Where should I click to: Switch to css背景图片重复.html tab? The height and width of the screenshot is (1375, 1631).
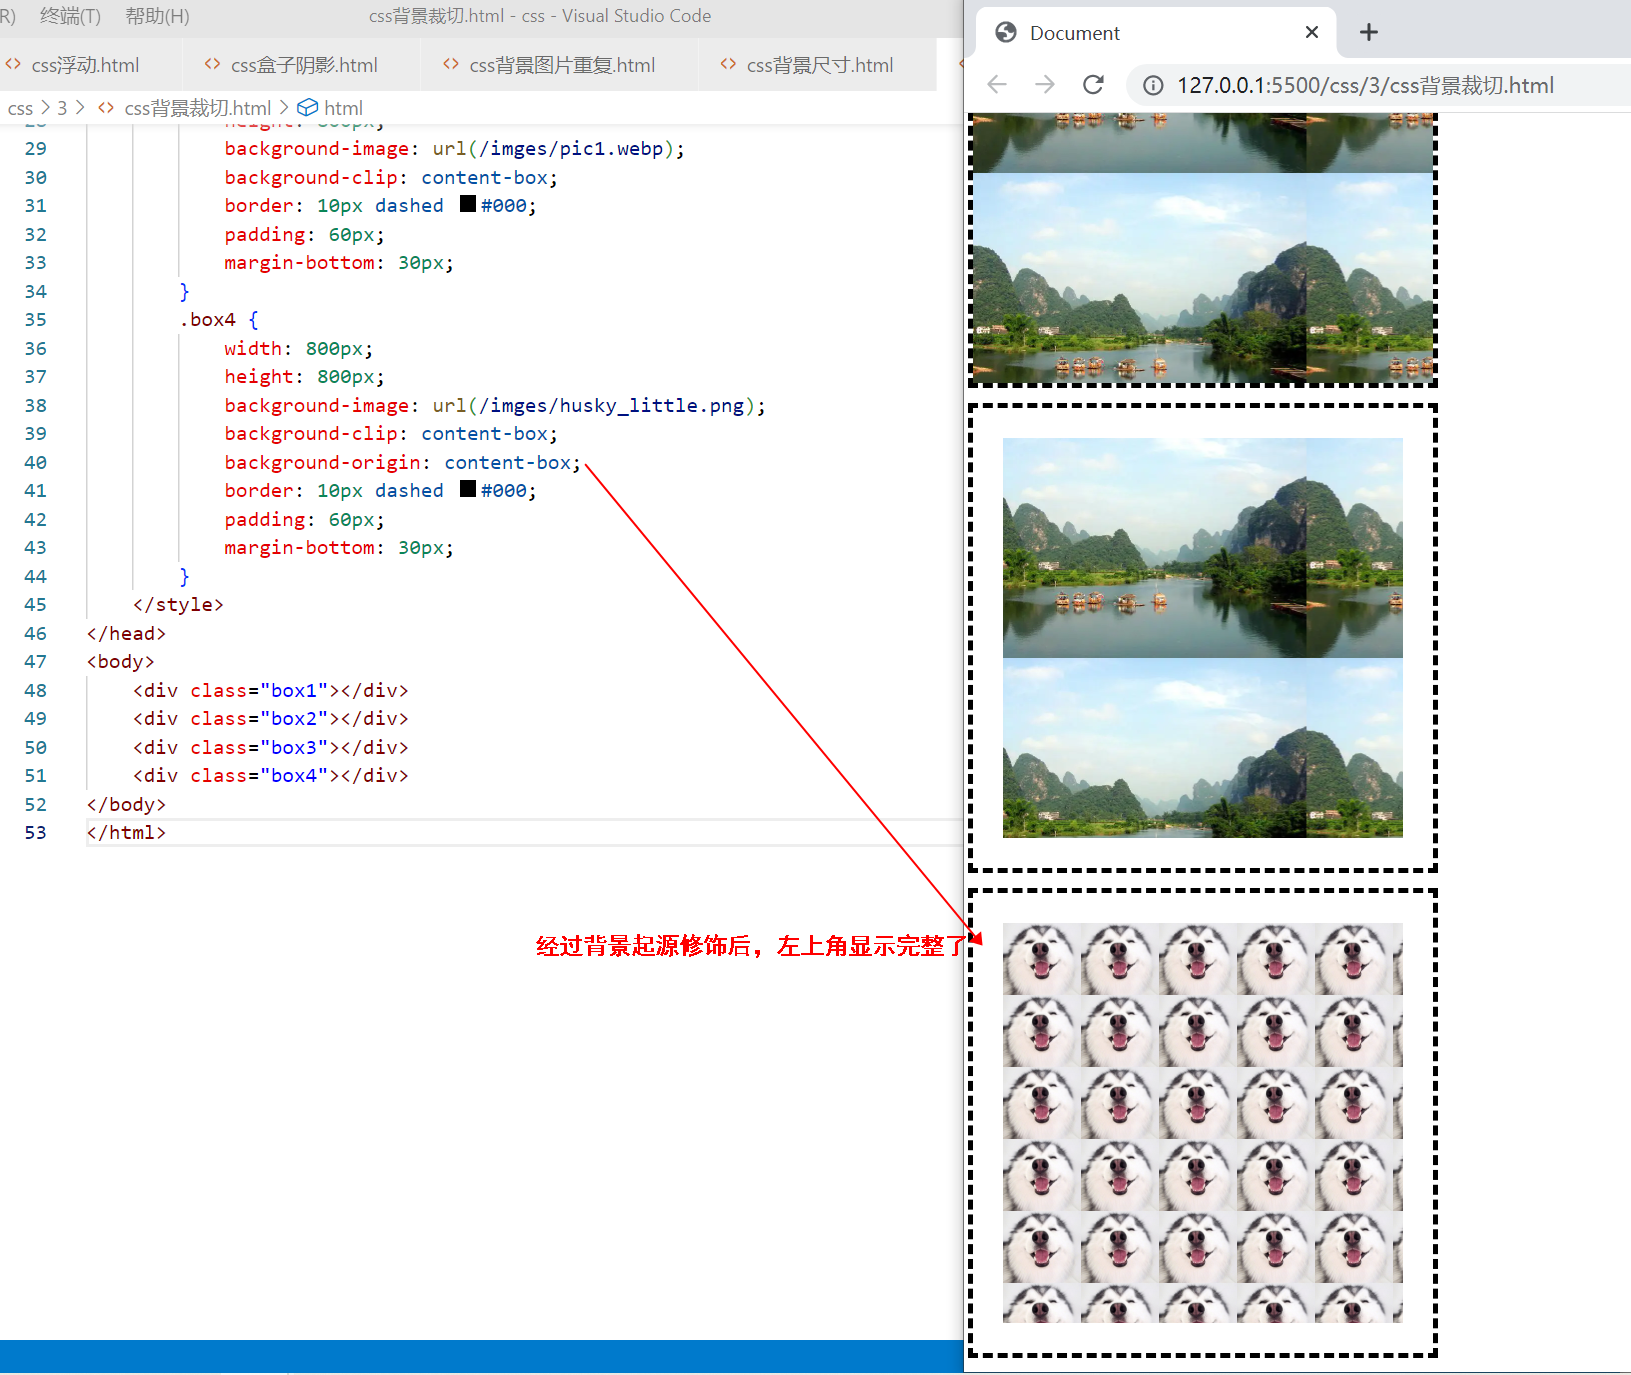[x=562, y=65]
